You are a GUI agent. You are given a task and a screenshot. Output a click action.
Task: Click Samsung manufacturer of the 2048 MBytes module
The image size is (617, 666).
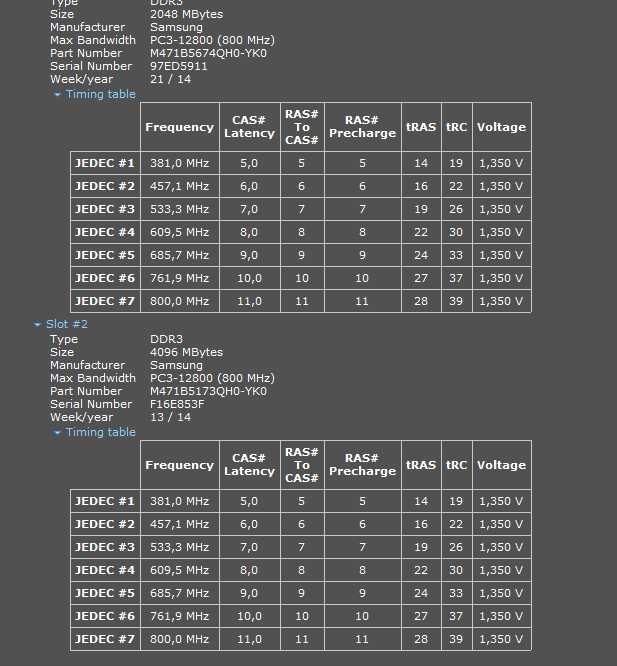[176, 27]
